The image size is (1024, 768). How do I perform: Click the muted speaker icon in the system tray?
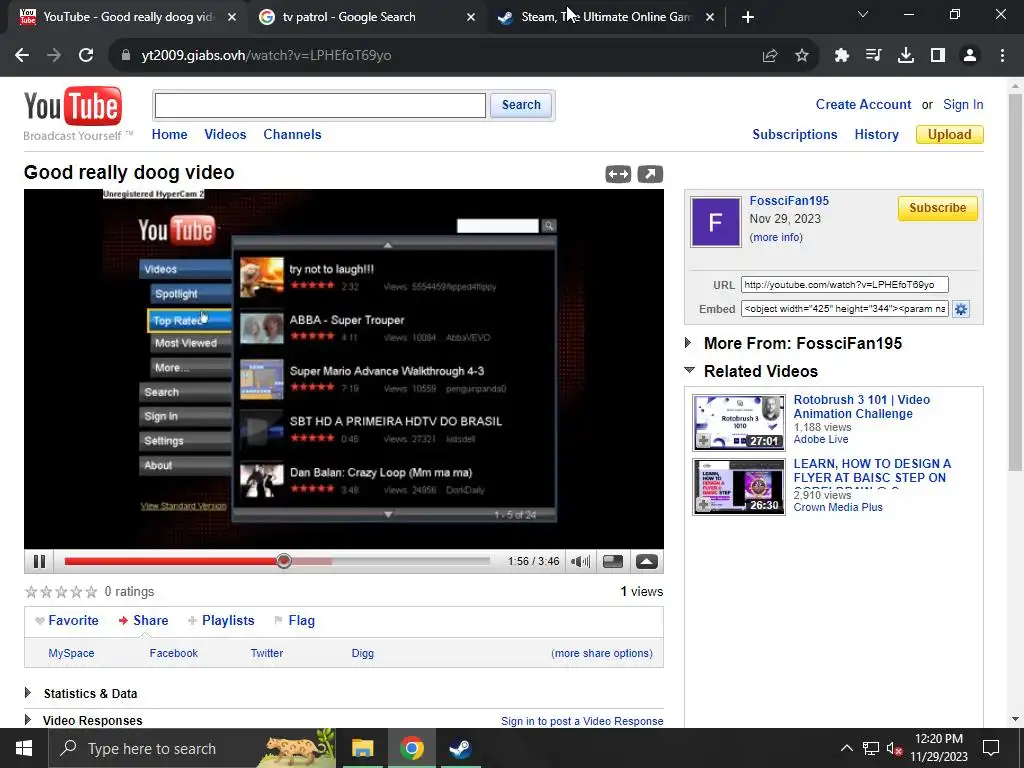point(895,749)
